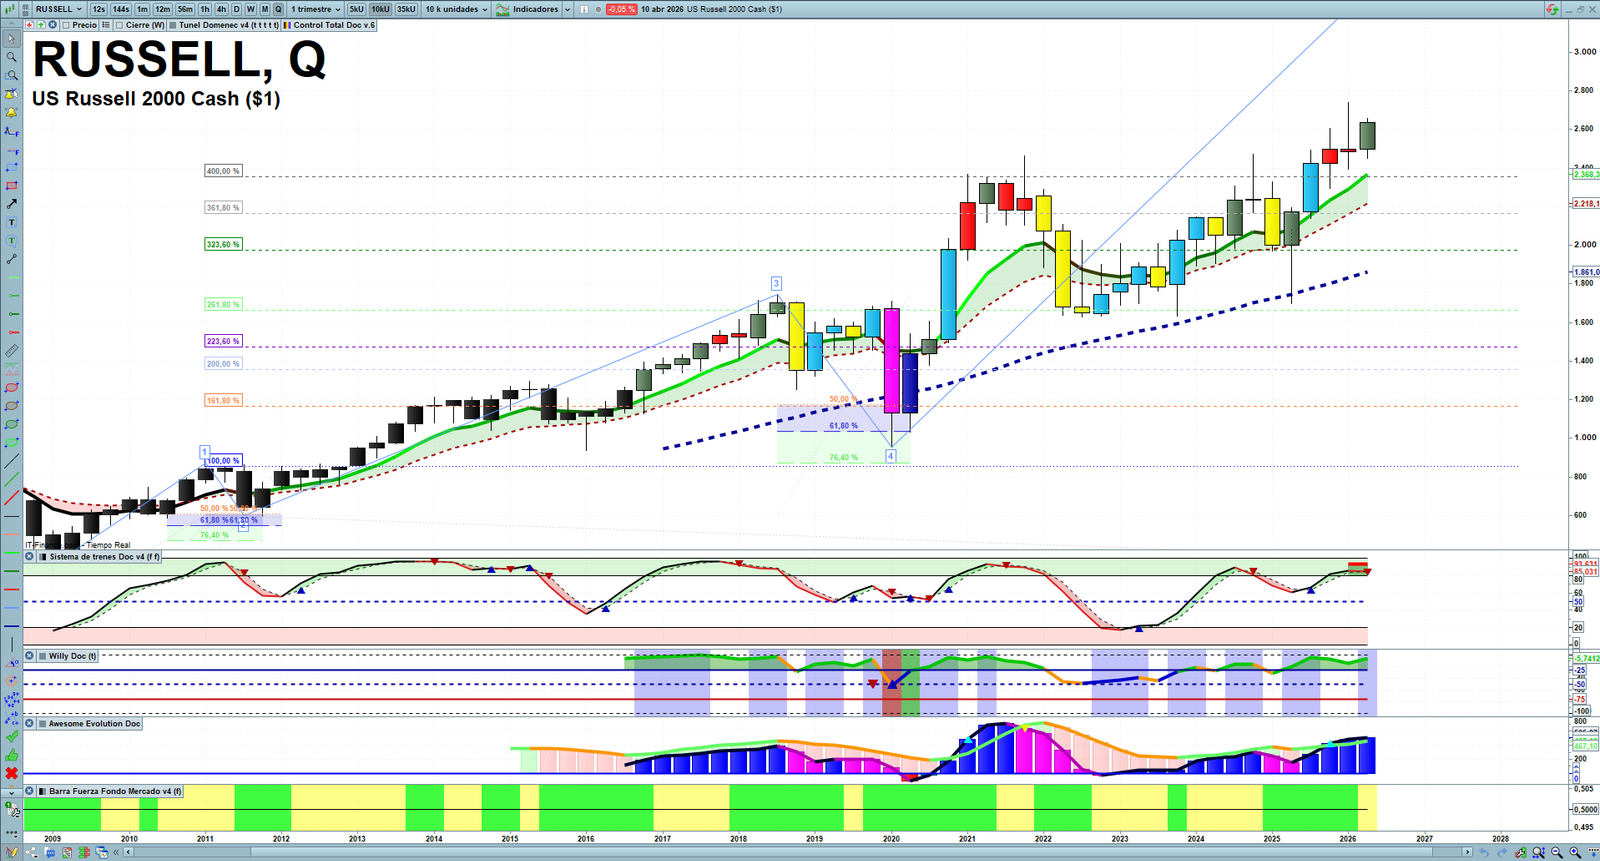Open the Indicadores menu

(x=528, y=9)
